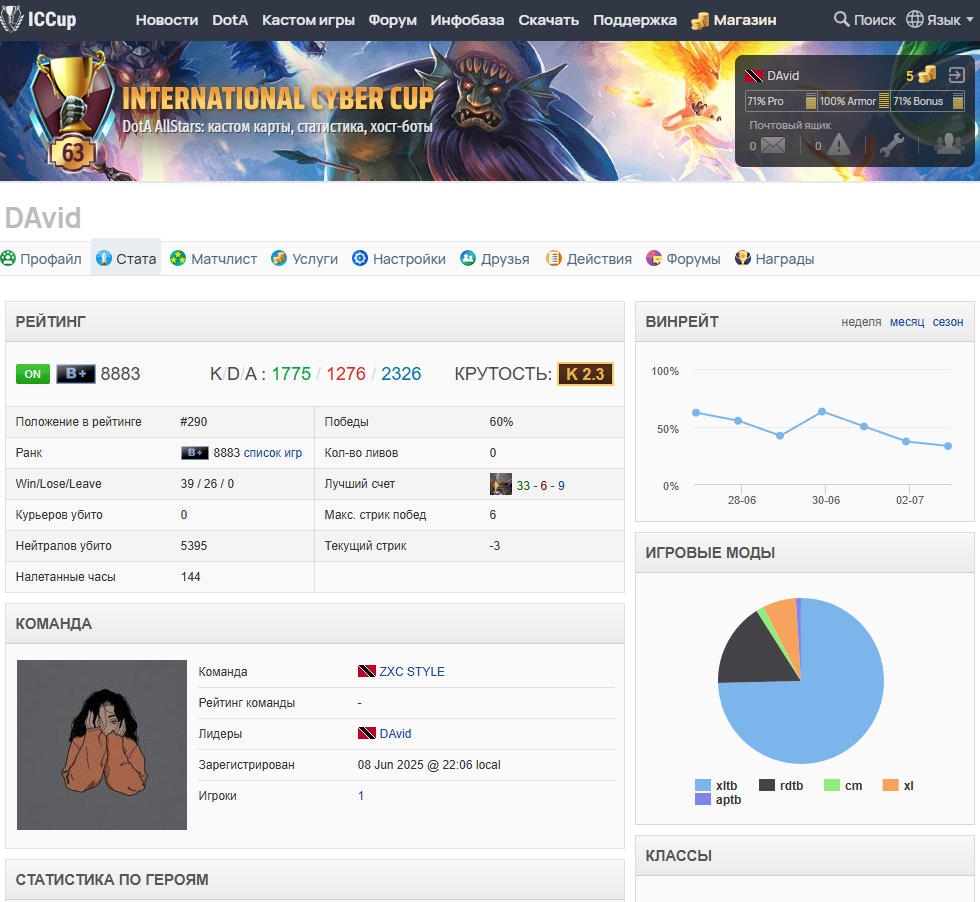Switch to the Матчлист tab
980x902 pixels.
pos(214,259)
